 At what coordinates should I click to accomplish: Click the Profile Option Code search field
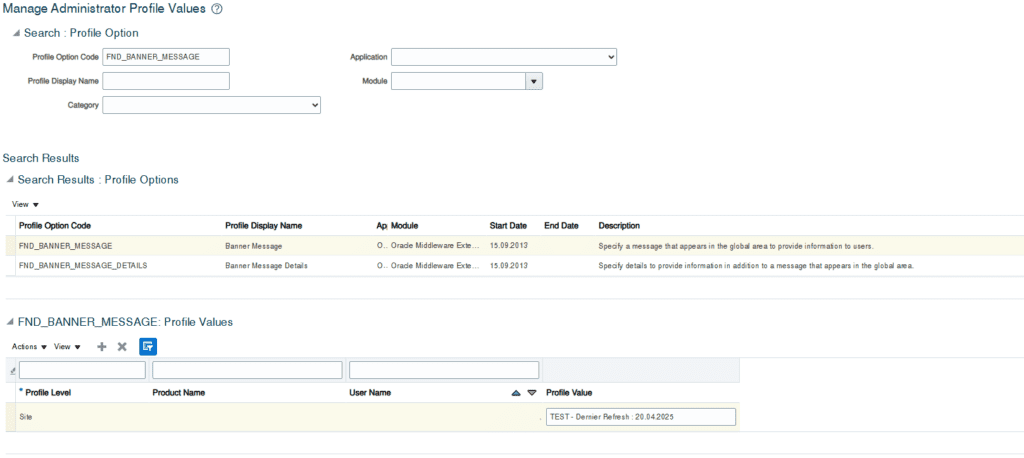pos(166,57)
